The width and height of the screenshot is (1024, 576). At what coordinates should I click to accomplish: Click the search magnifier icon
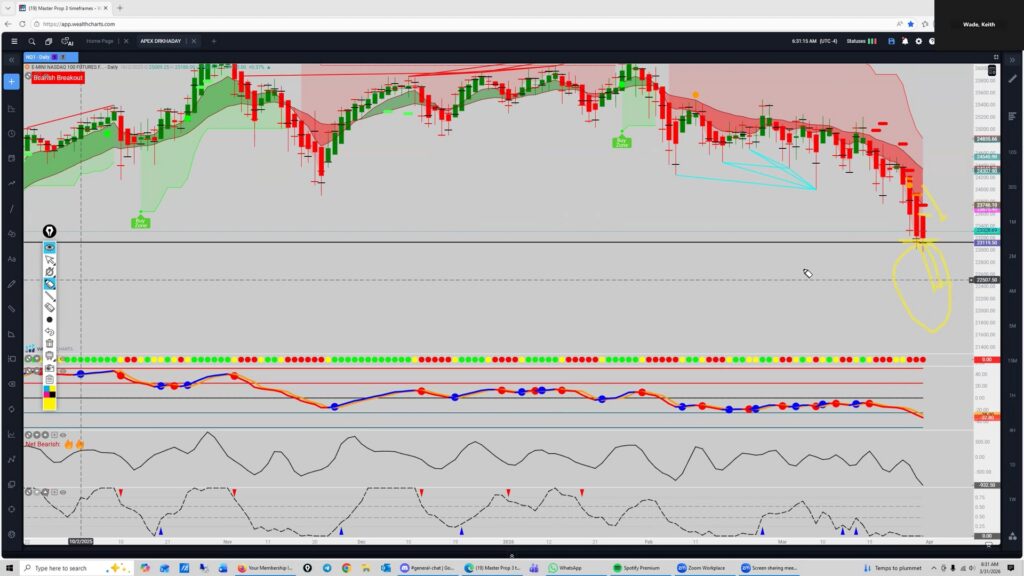tap(32, 41)
